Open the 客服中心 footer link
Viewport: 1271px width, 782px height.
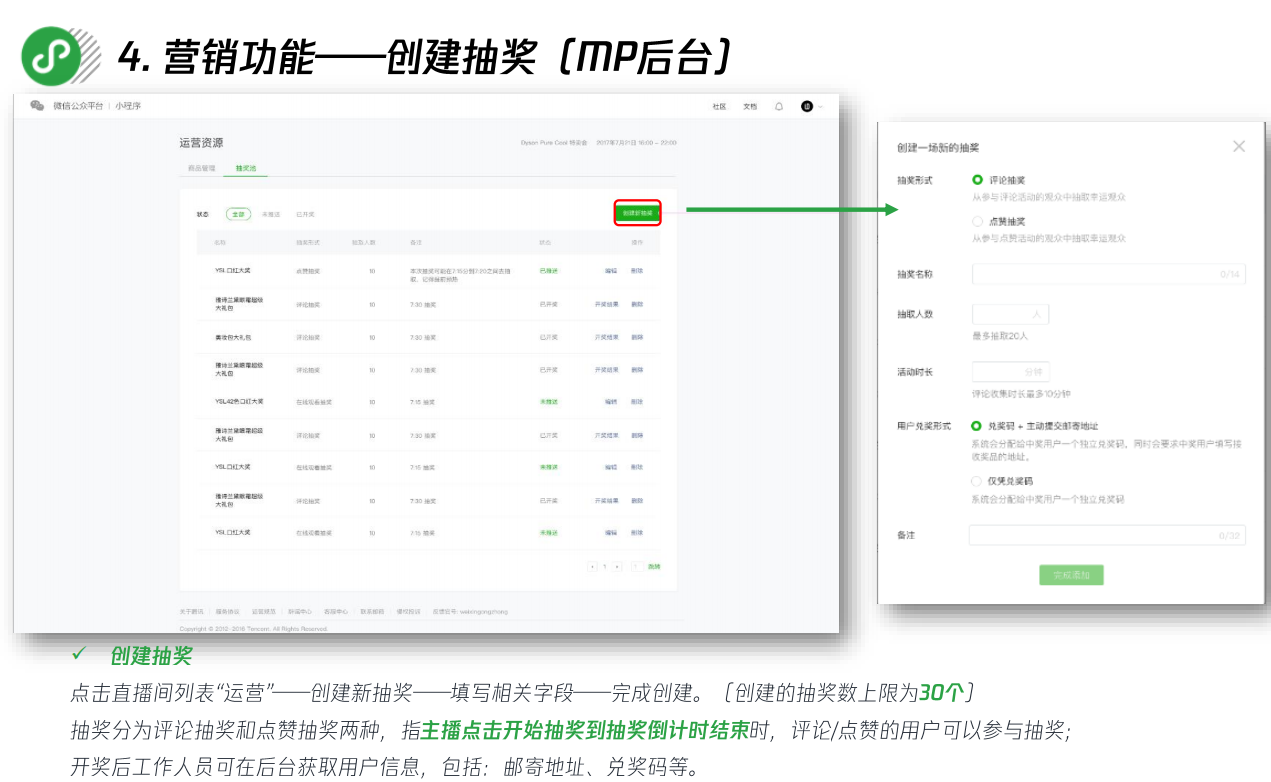tap(336, 610)
